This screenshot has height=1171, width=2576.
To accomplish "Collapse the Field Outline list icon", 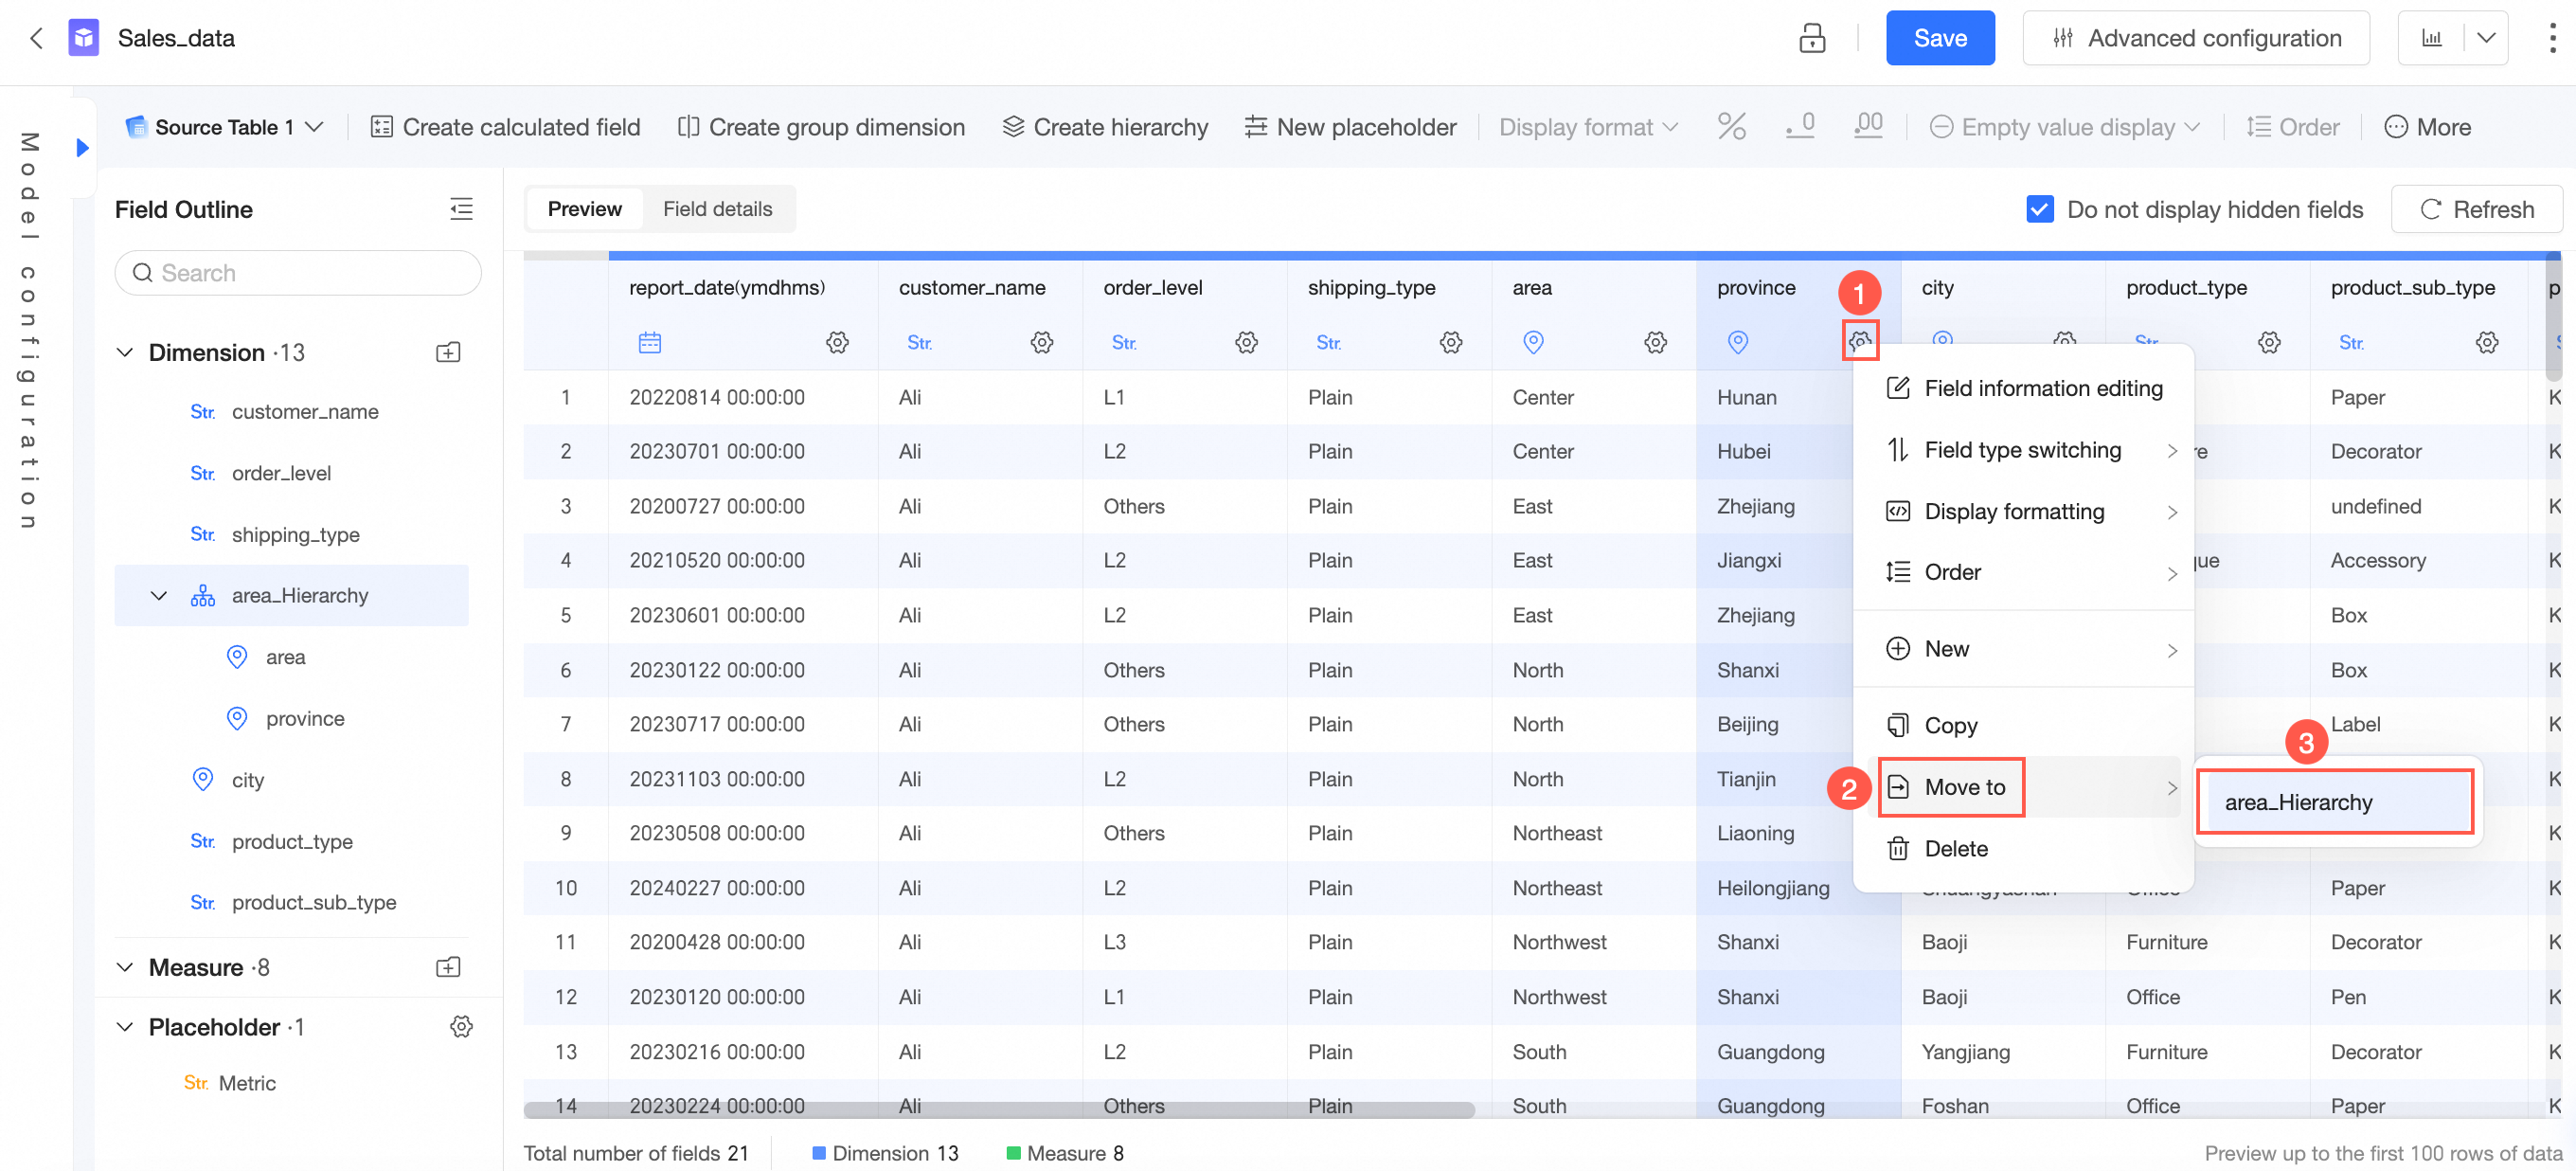I will tap(461, 209).
